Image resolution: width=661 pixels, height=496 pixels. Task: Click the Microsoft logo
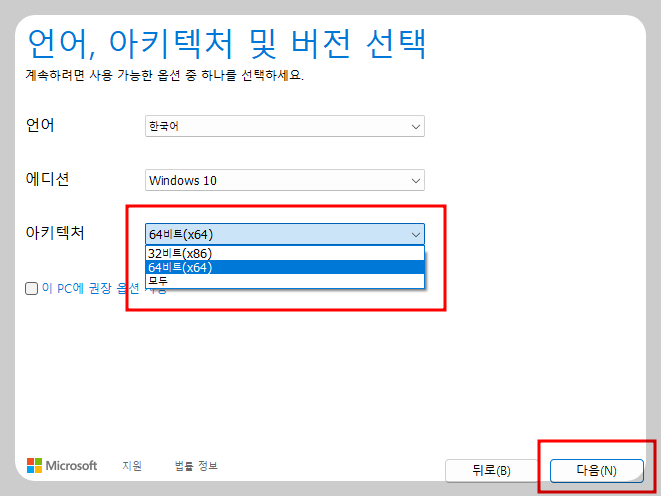point(62,466)
